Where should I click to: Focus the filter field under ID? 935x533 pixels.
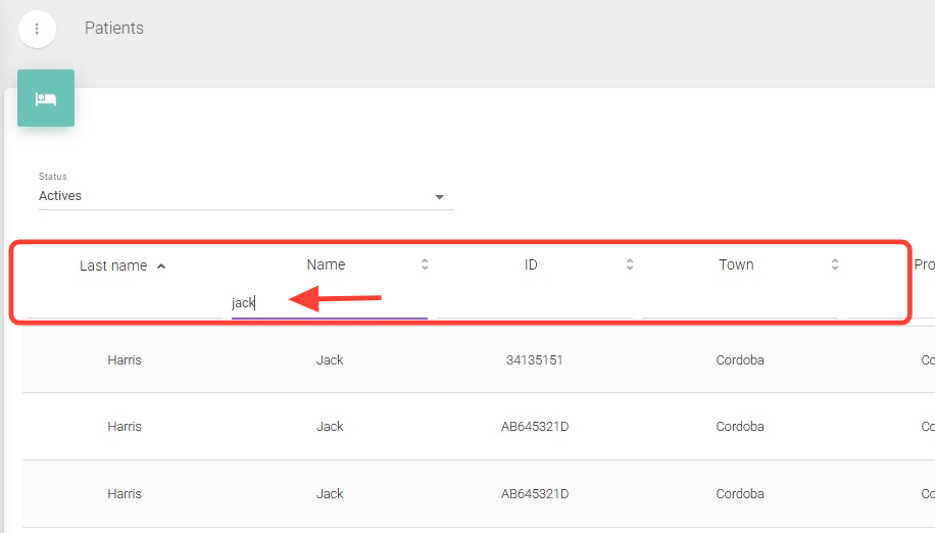coord(535,304)
